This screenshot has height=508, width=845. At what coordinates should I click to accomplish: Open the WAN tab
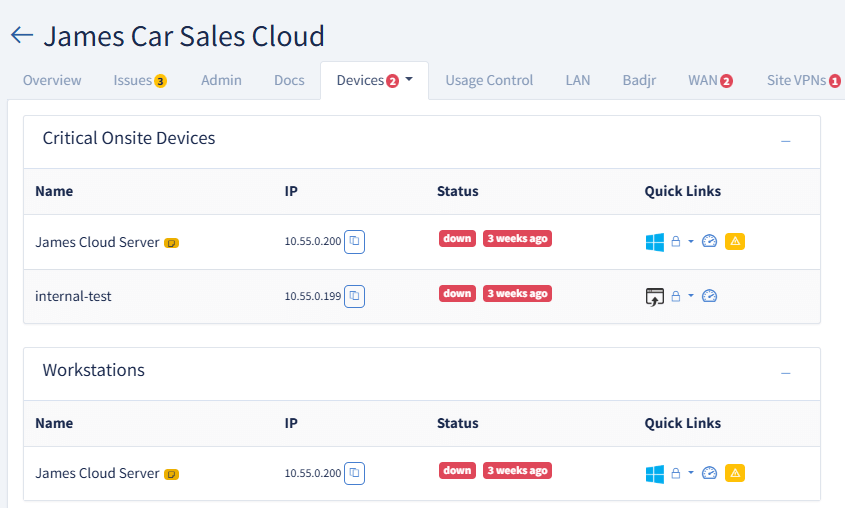point(710,80)
